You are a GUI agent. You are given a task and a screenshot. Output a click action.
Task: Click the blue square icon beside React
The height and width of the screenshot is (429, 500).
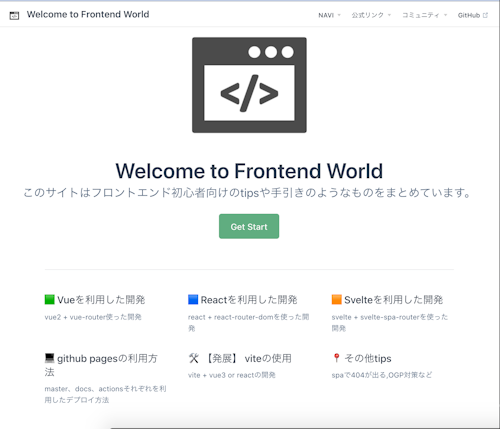[x=193, y=299]
